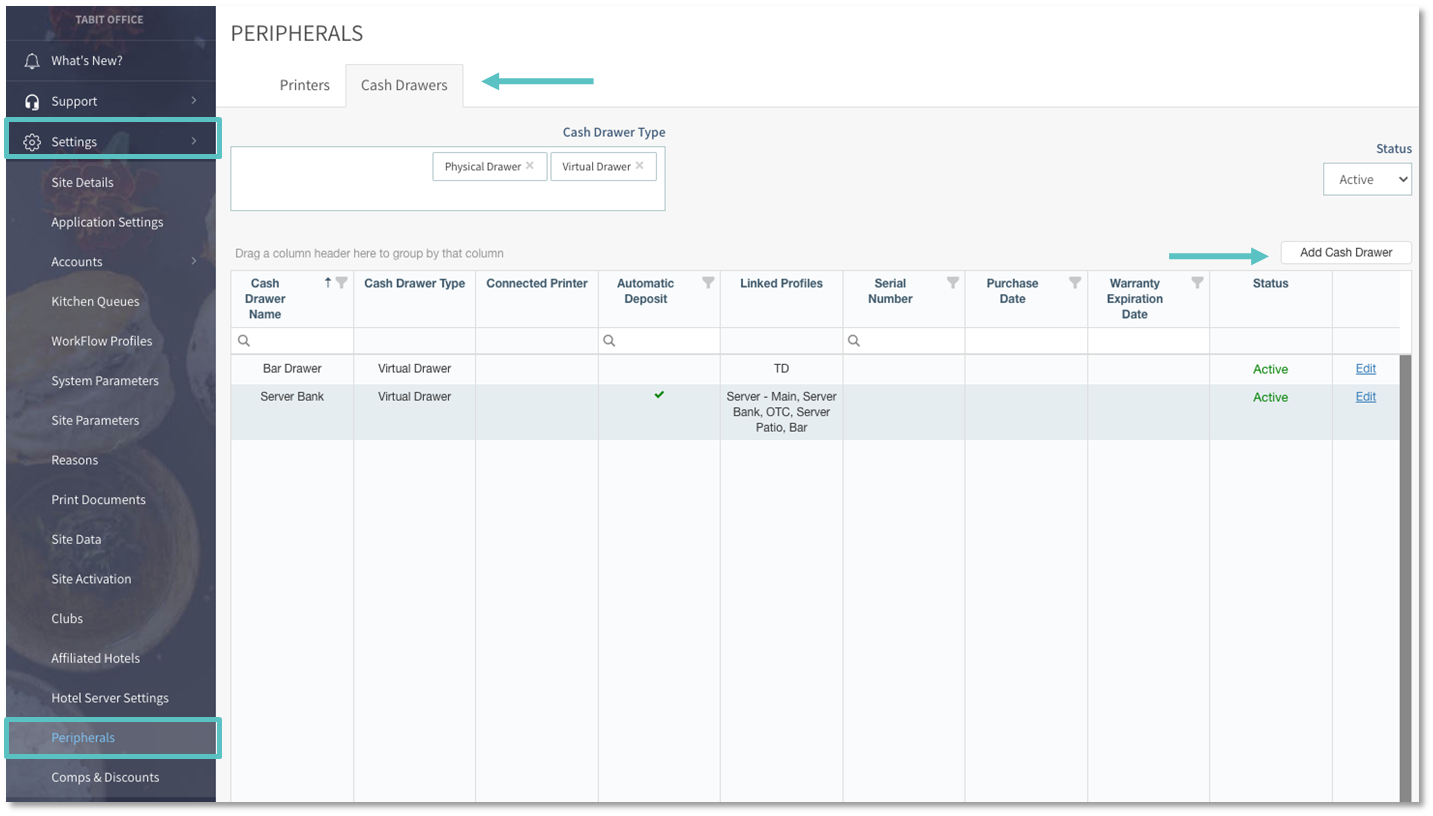Image resolution: width=1433 pixels, height=816 pixels.
Task: Open filter icon on Automatic Deposit column
Action: tap(708, 283)
